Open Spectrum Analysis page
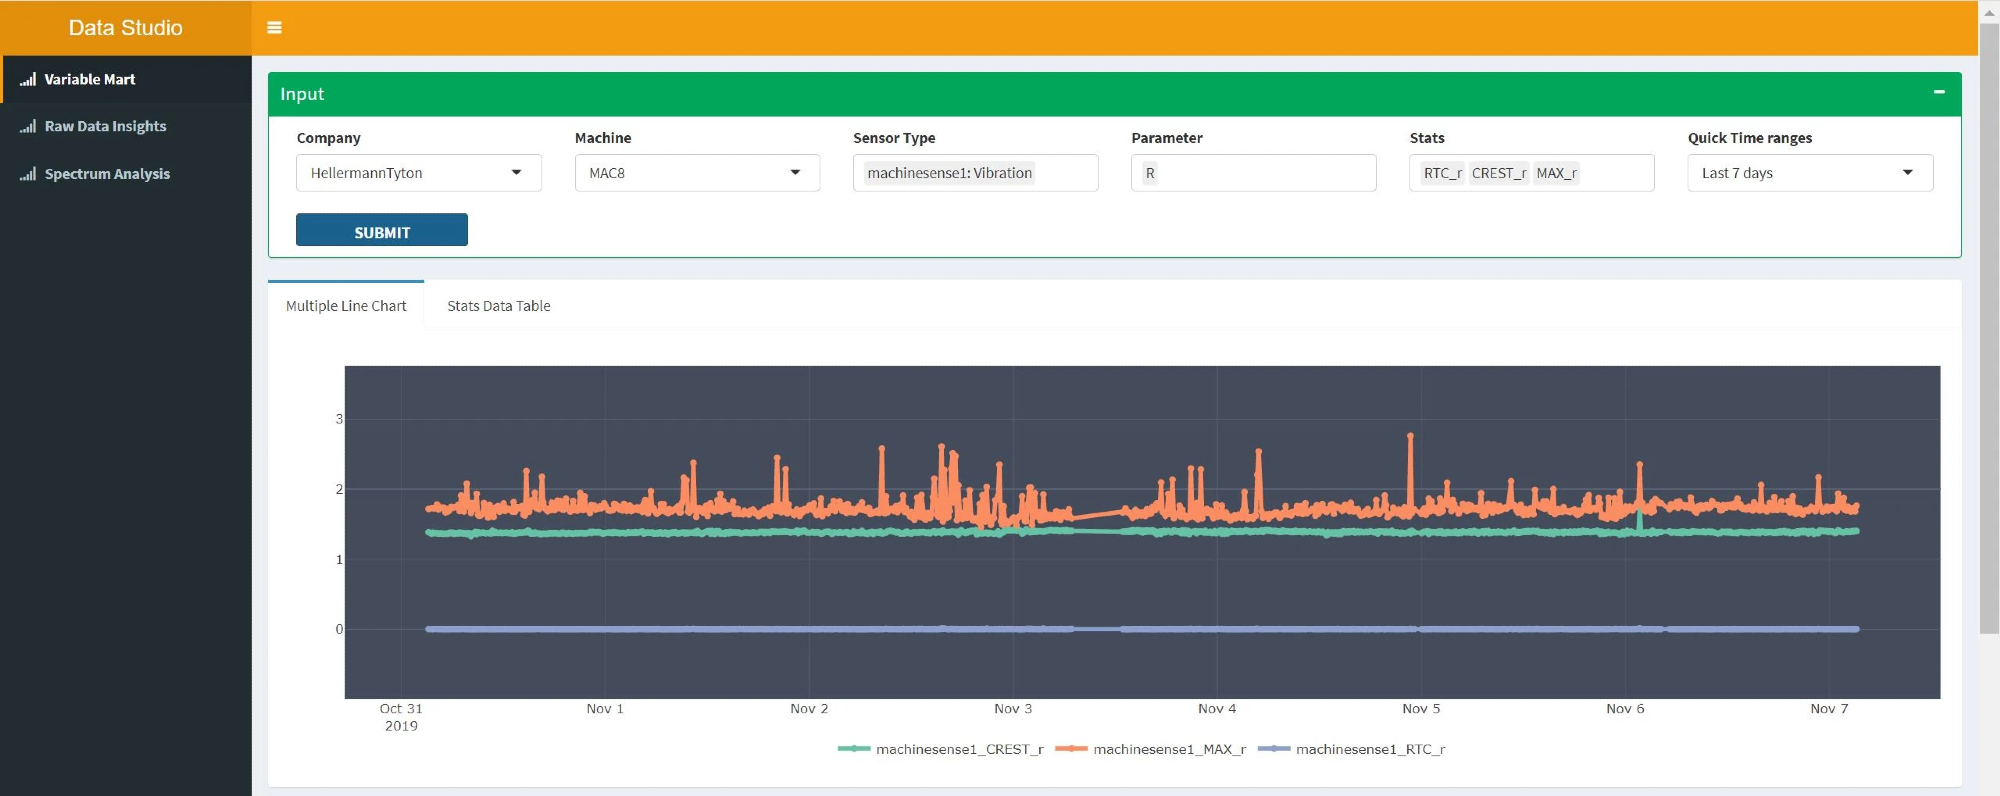The height and width of the screenshot is (796, 2000). pyautogui.click(x=126, y=174)
